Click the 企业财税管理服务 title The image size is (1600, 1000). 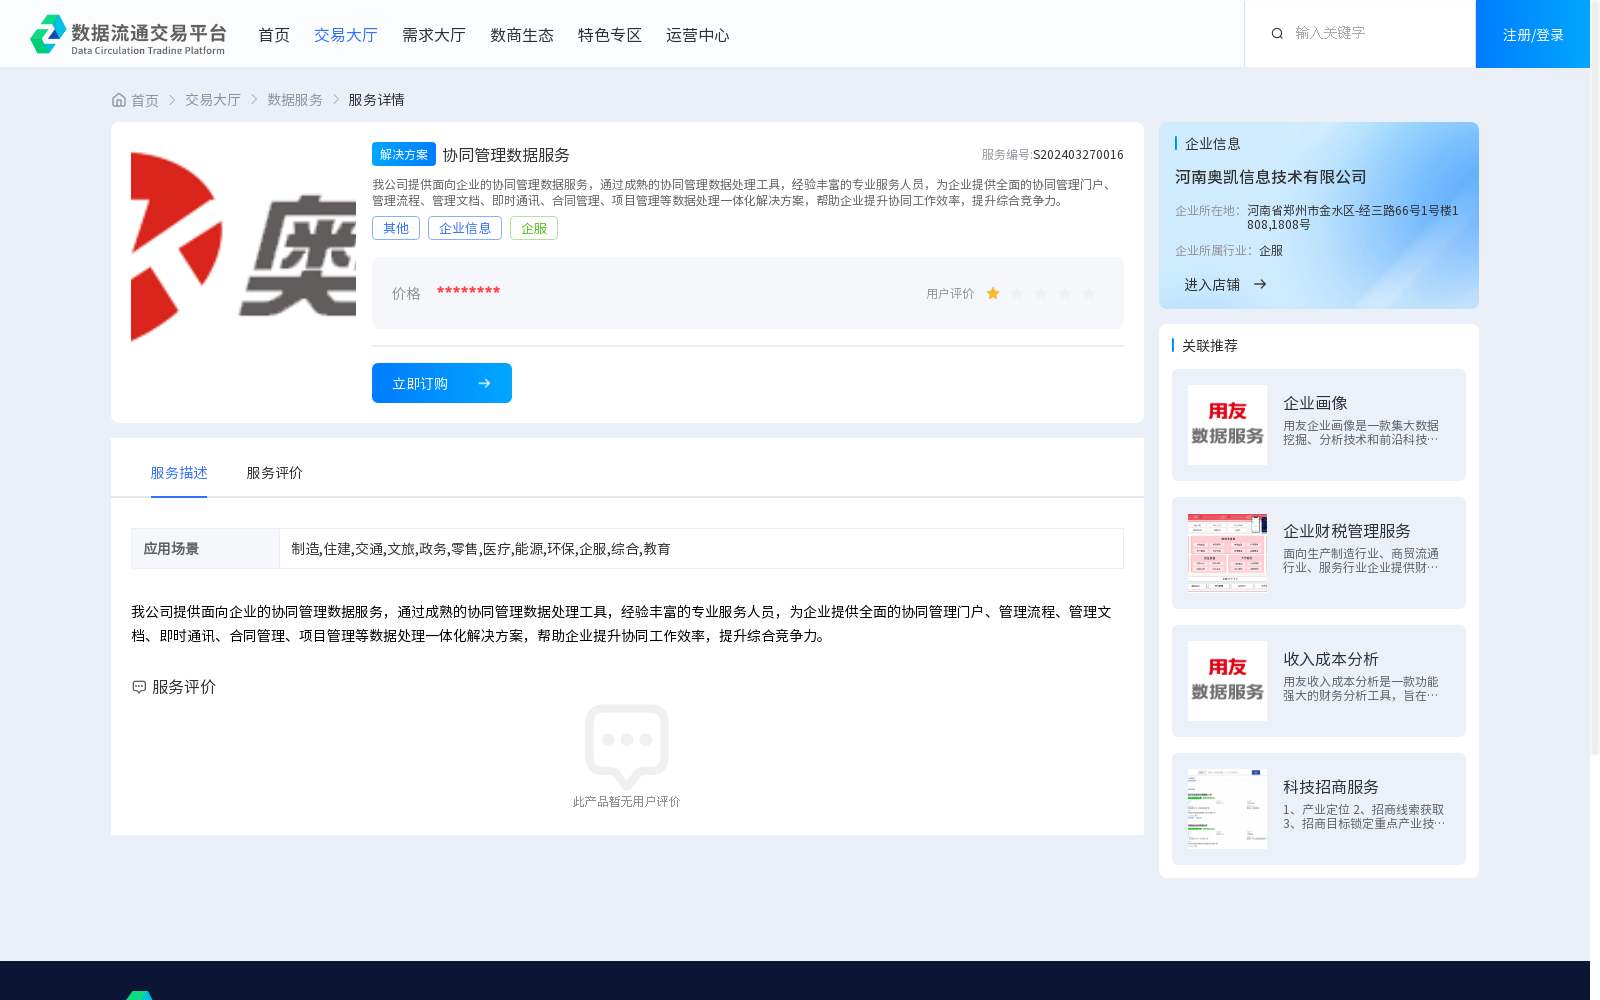click(x=1347, y=531)
